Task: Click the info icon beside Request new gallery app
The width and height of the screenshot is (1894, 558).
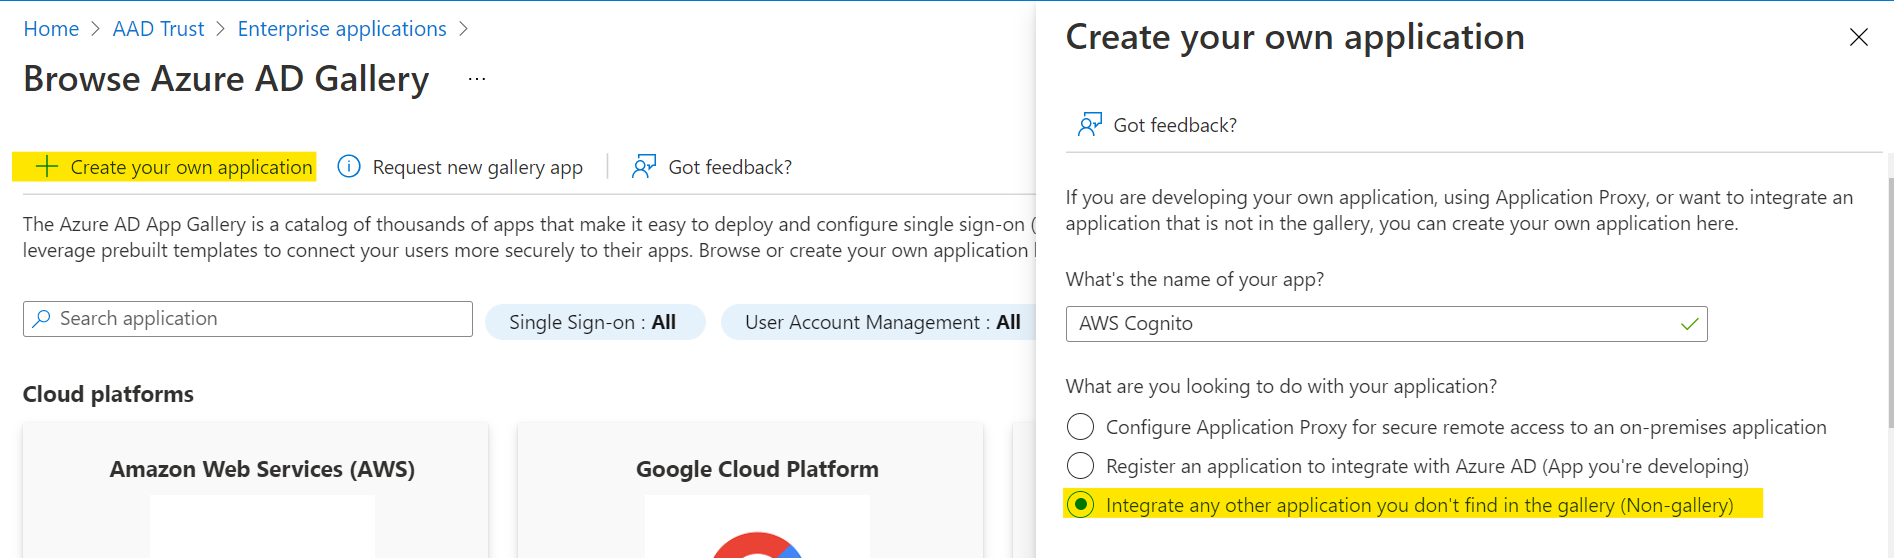Action: point(349,166)
